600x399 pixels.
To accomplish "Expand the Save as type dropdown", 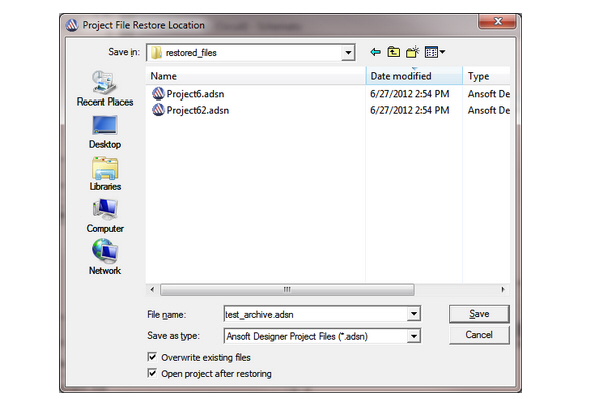I will pyautogui.click(x=414, y=336).
